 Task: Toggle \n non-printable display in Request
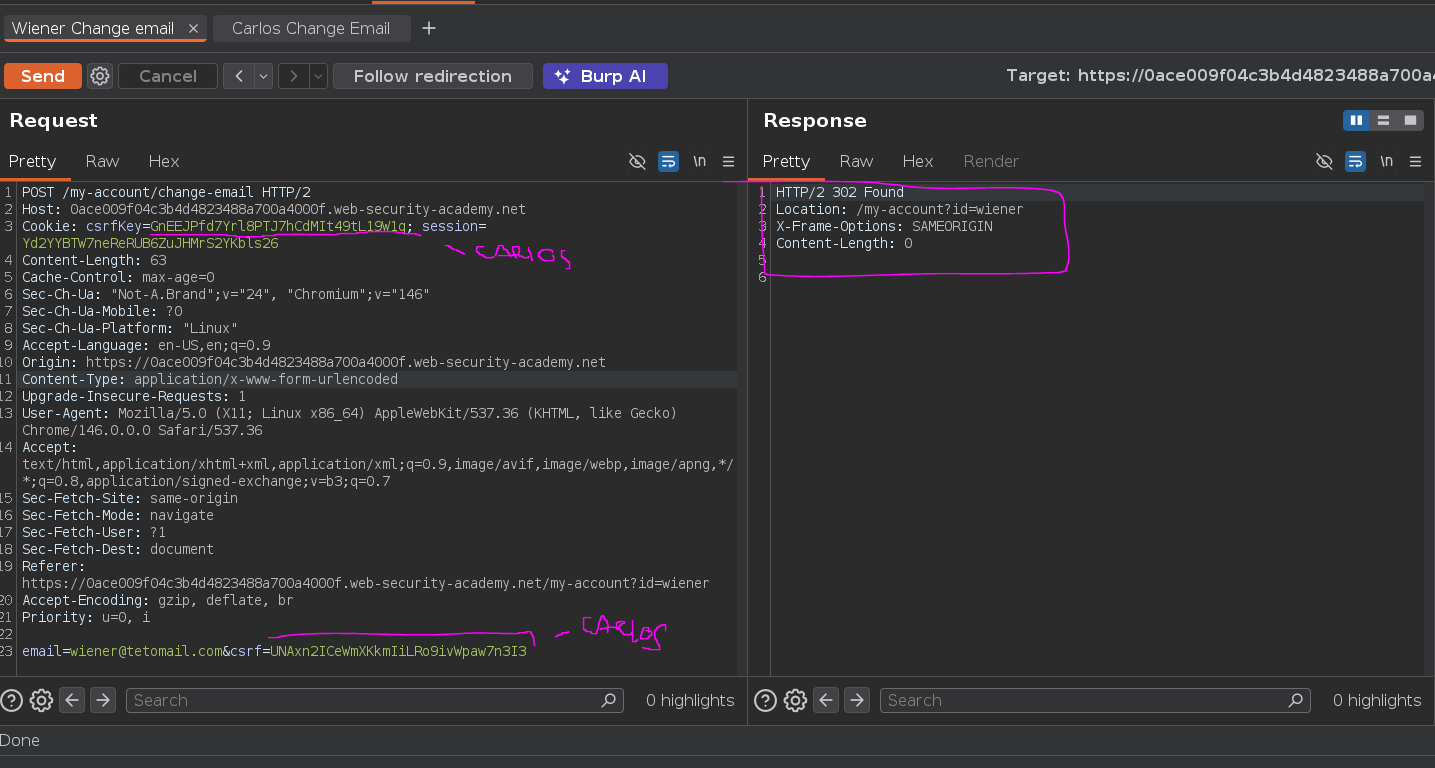(700, 161)
